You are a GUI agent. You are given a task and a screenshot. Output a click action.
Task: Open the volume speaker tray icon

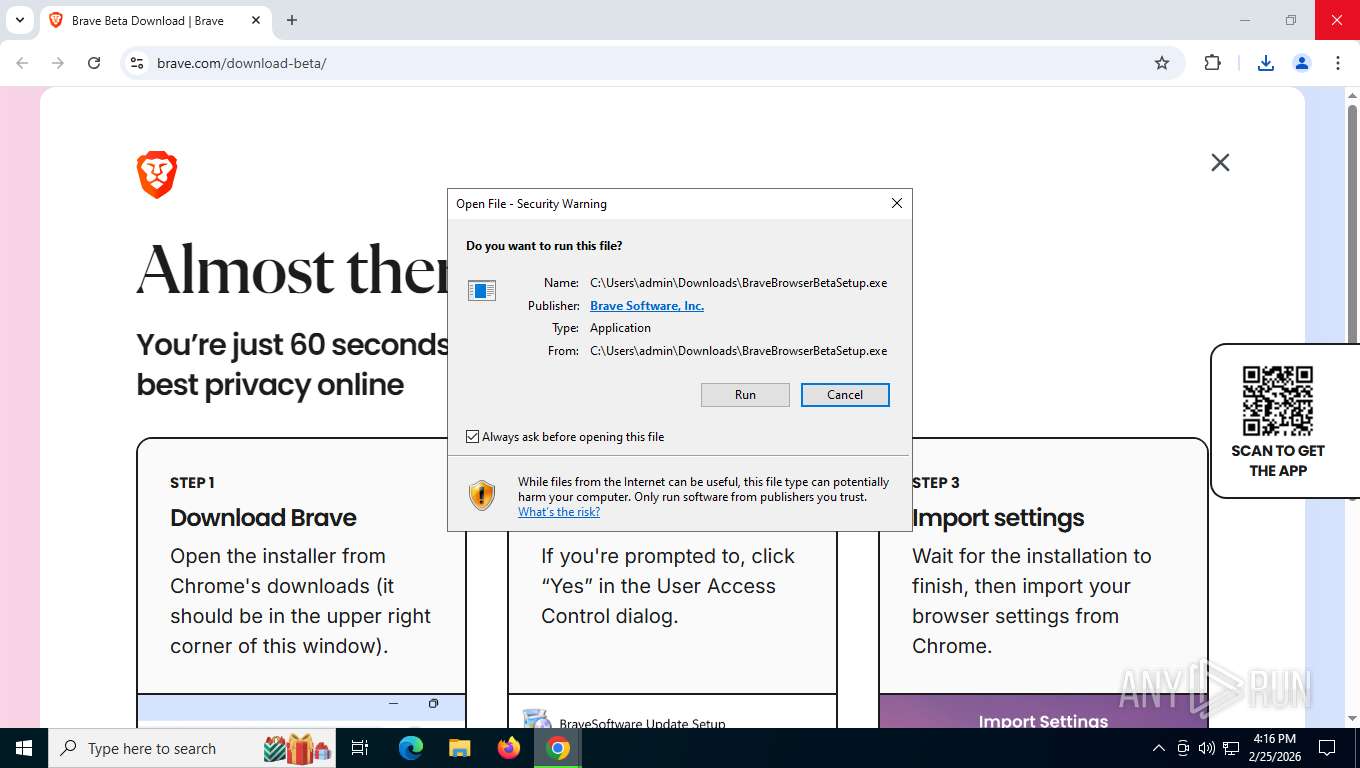pyautogui.click(x=1206, y=748)
